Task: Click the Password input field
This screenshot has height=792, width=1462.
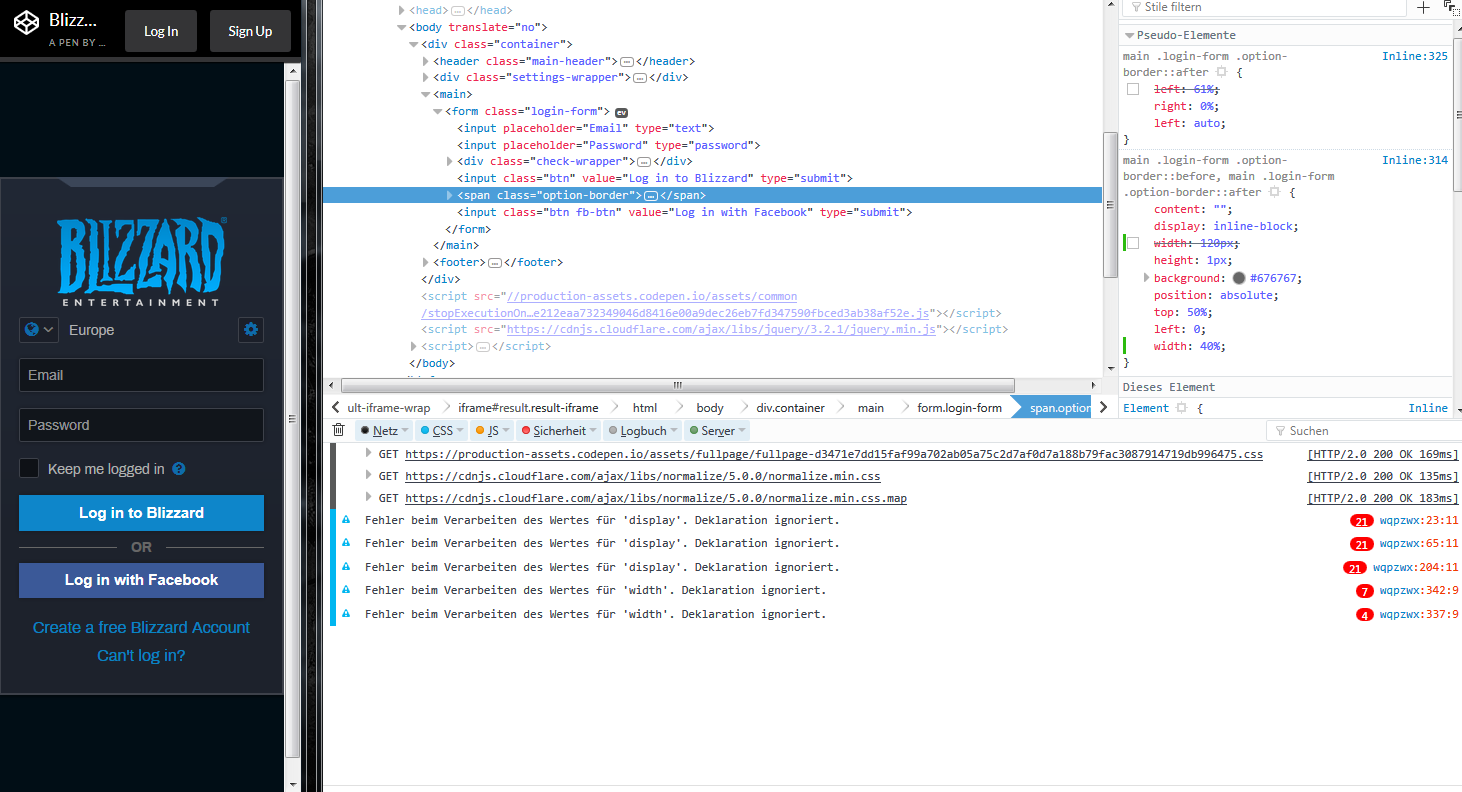Action: (141, 425)
